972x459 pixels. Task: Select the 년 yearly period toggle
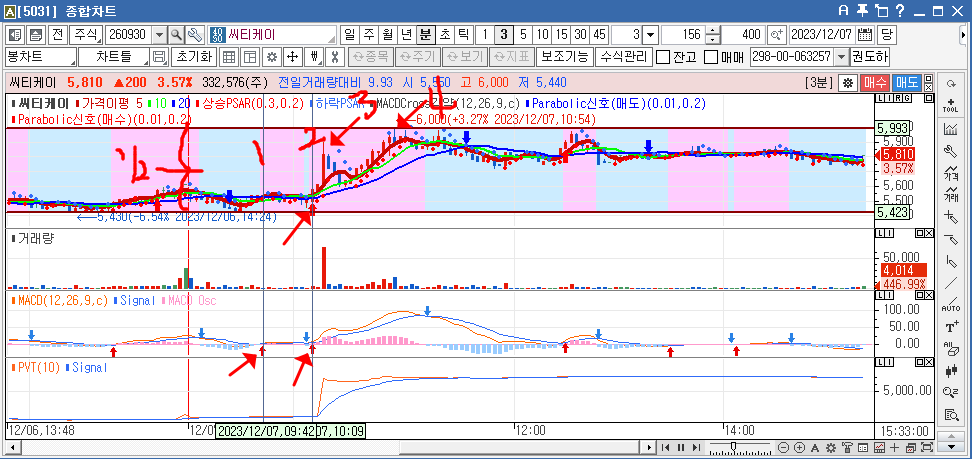(x=406, y=34)
